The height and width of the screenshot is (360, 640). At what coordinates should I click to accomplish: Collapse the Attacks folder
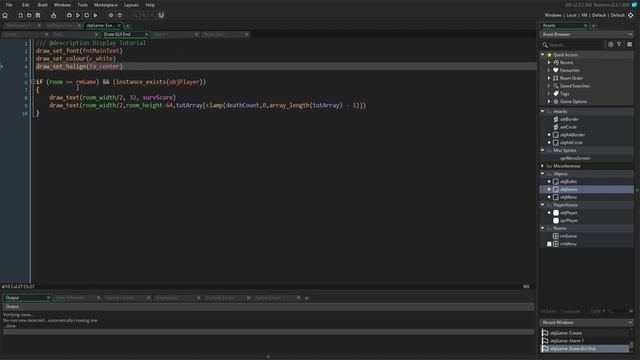(x=542, y=111)
